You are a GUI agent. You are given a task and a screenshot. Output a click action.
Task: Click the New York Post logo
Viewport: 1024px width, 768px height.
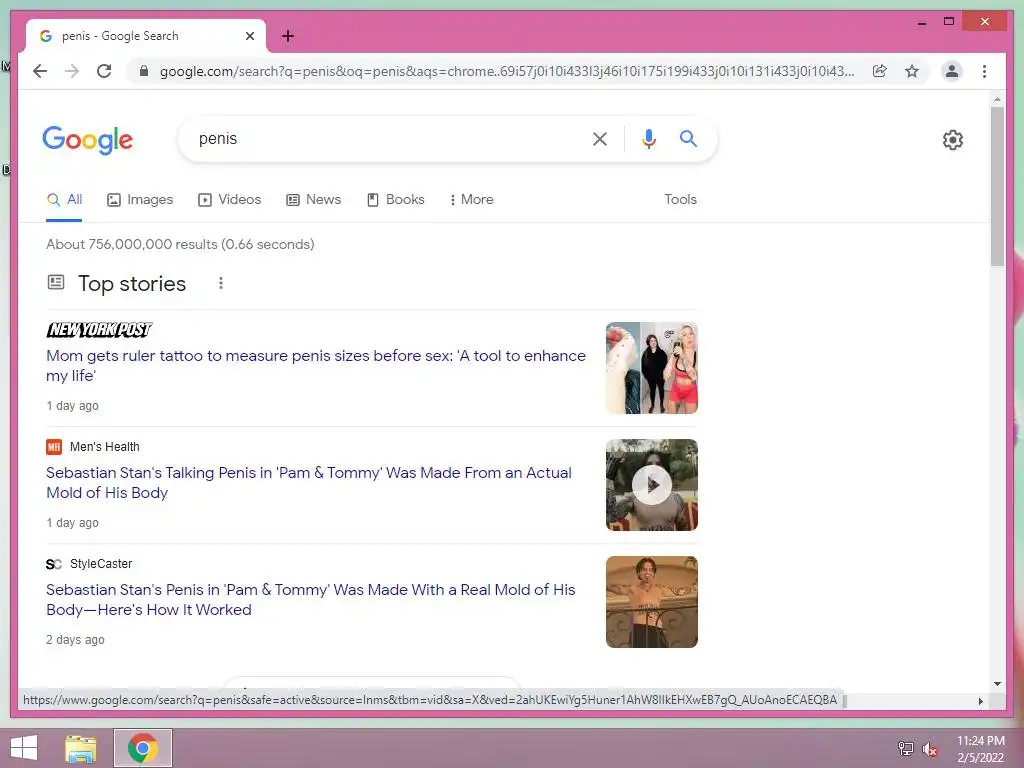click(x=99, y=330)
